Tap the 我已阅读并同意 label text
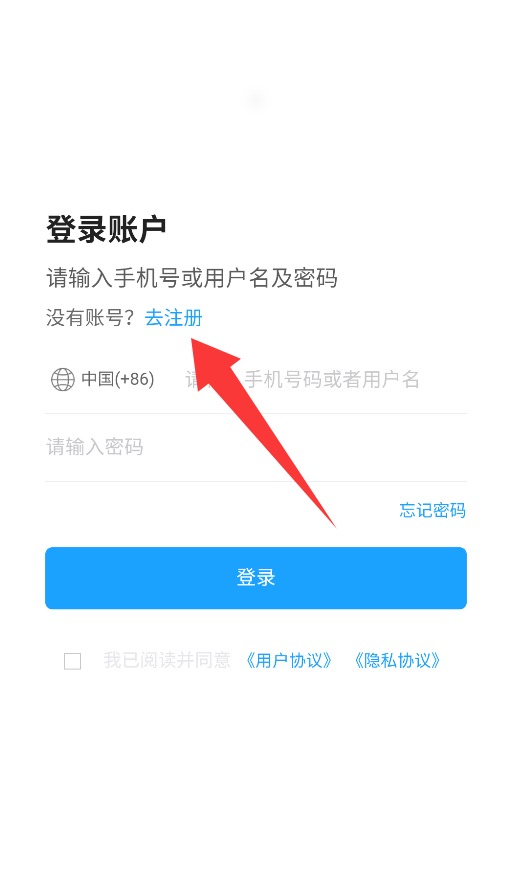 pos(167,660)
